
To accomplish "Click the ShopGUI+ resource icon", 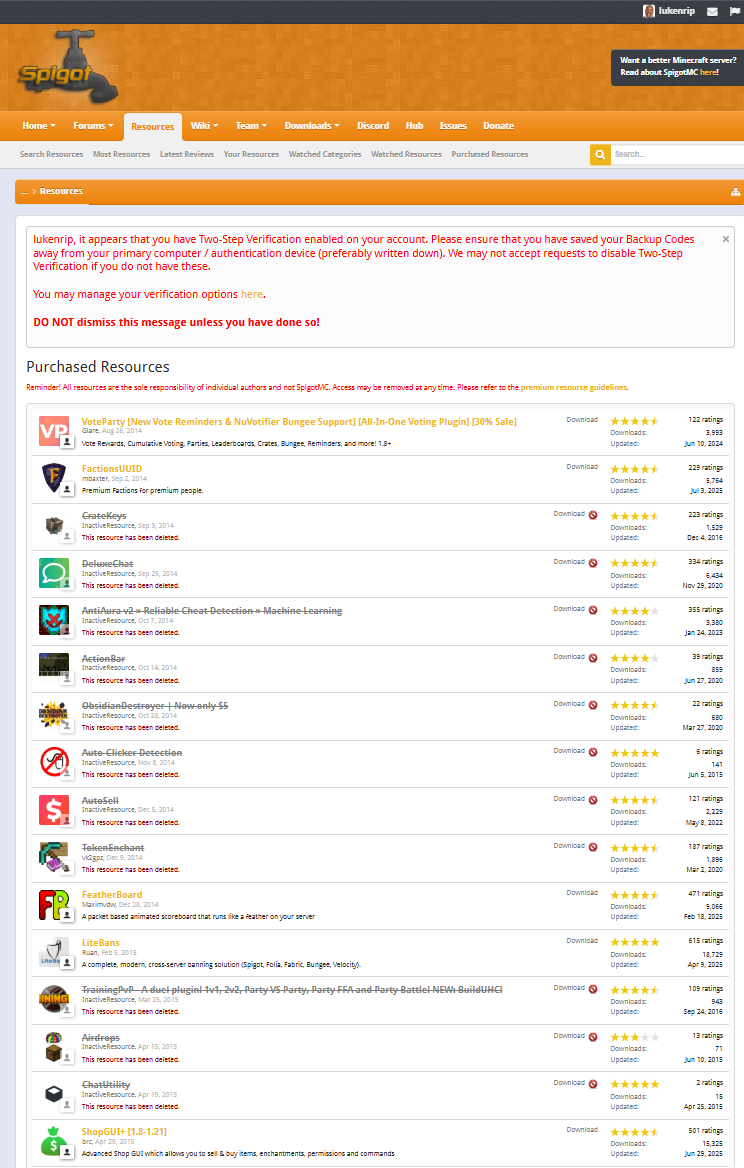I will coord(53,1142).
